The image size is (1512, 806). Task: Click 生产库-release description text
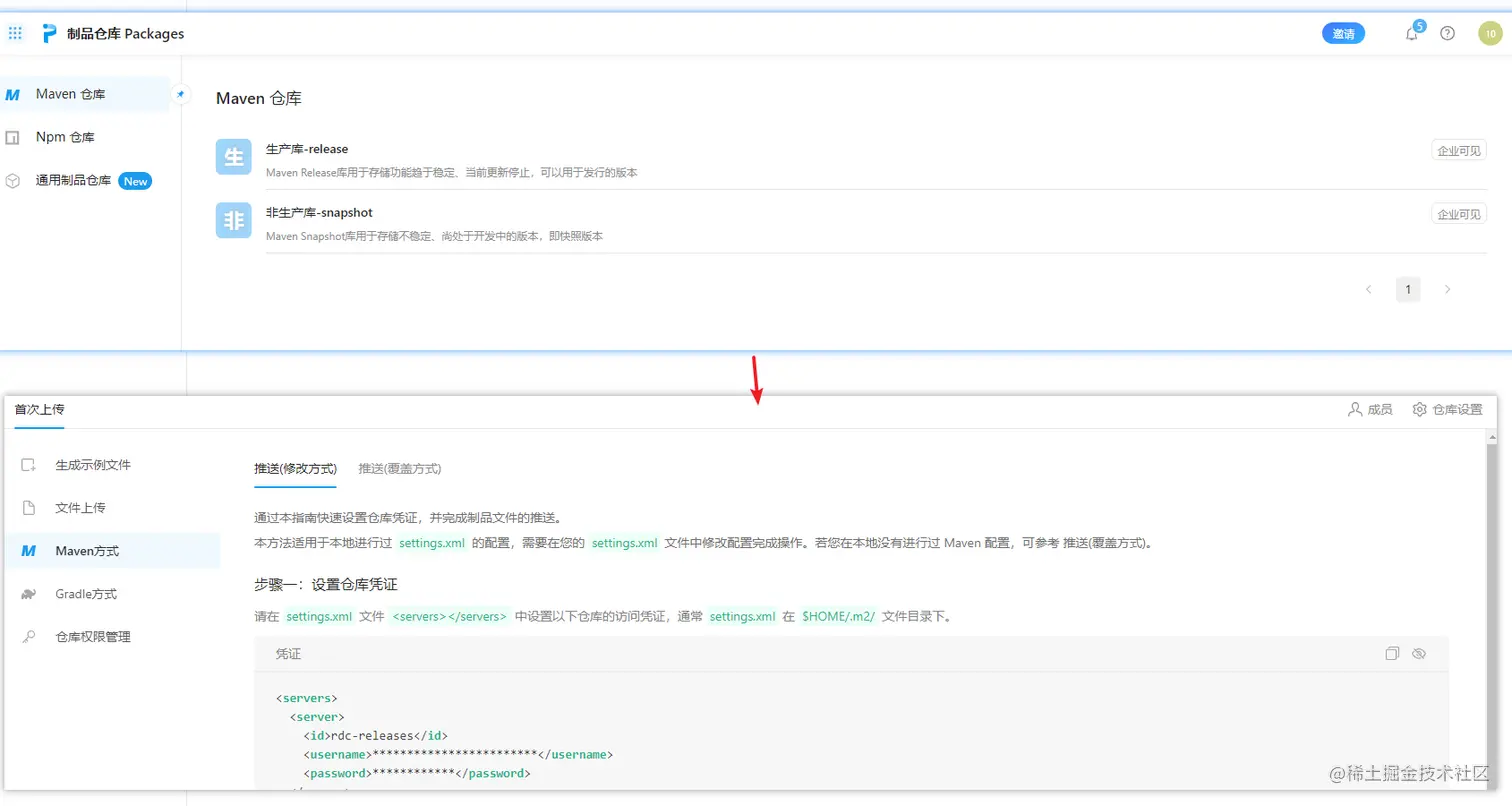452,173
